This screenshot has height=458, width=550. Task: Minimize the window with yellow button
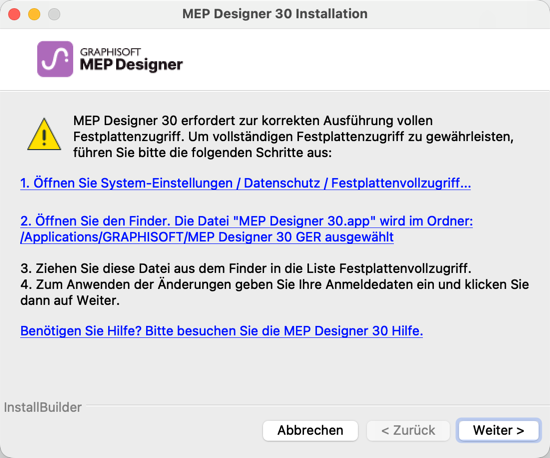[x=34, y=14]
